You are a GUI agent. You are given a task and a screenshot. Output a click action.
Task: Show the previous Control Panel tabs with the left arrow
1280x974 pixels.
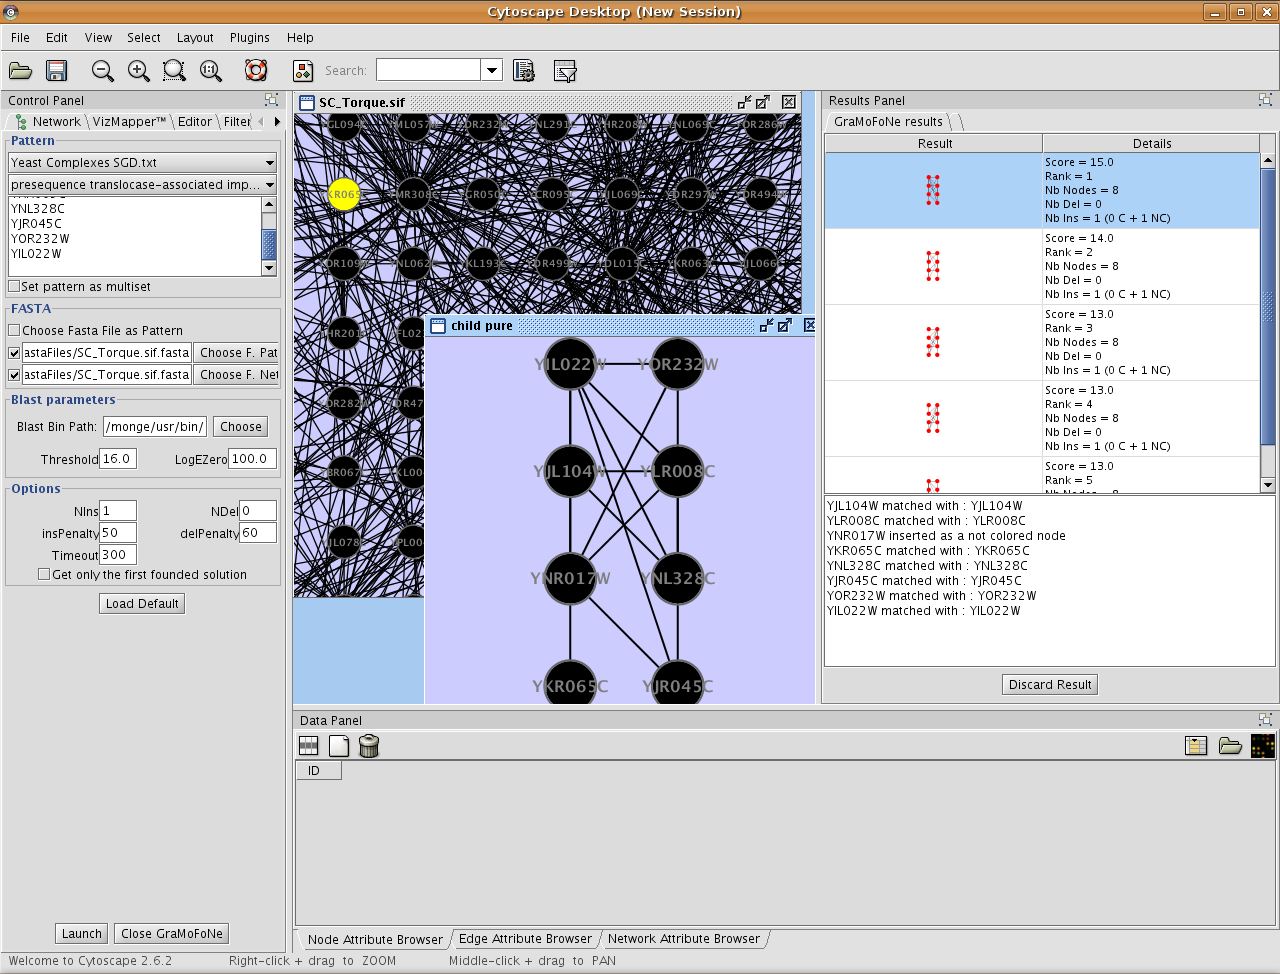[x=261, y=122]
